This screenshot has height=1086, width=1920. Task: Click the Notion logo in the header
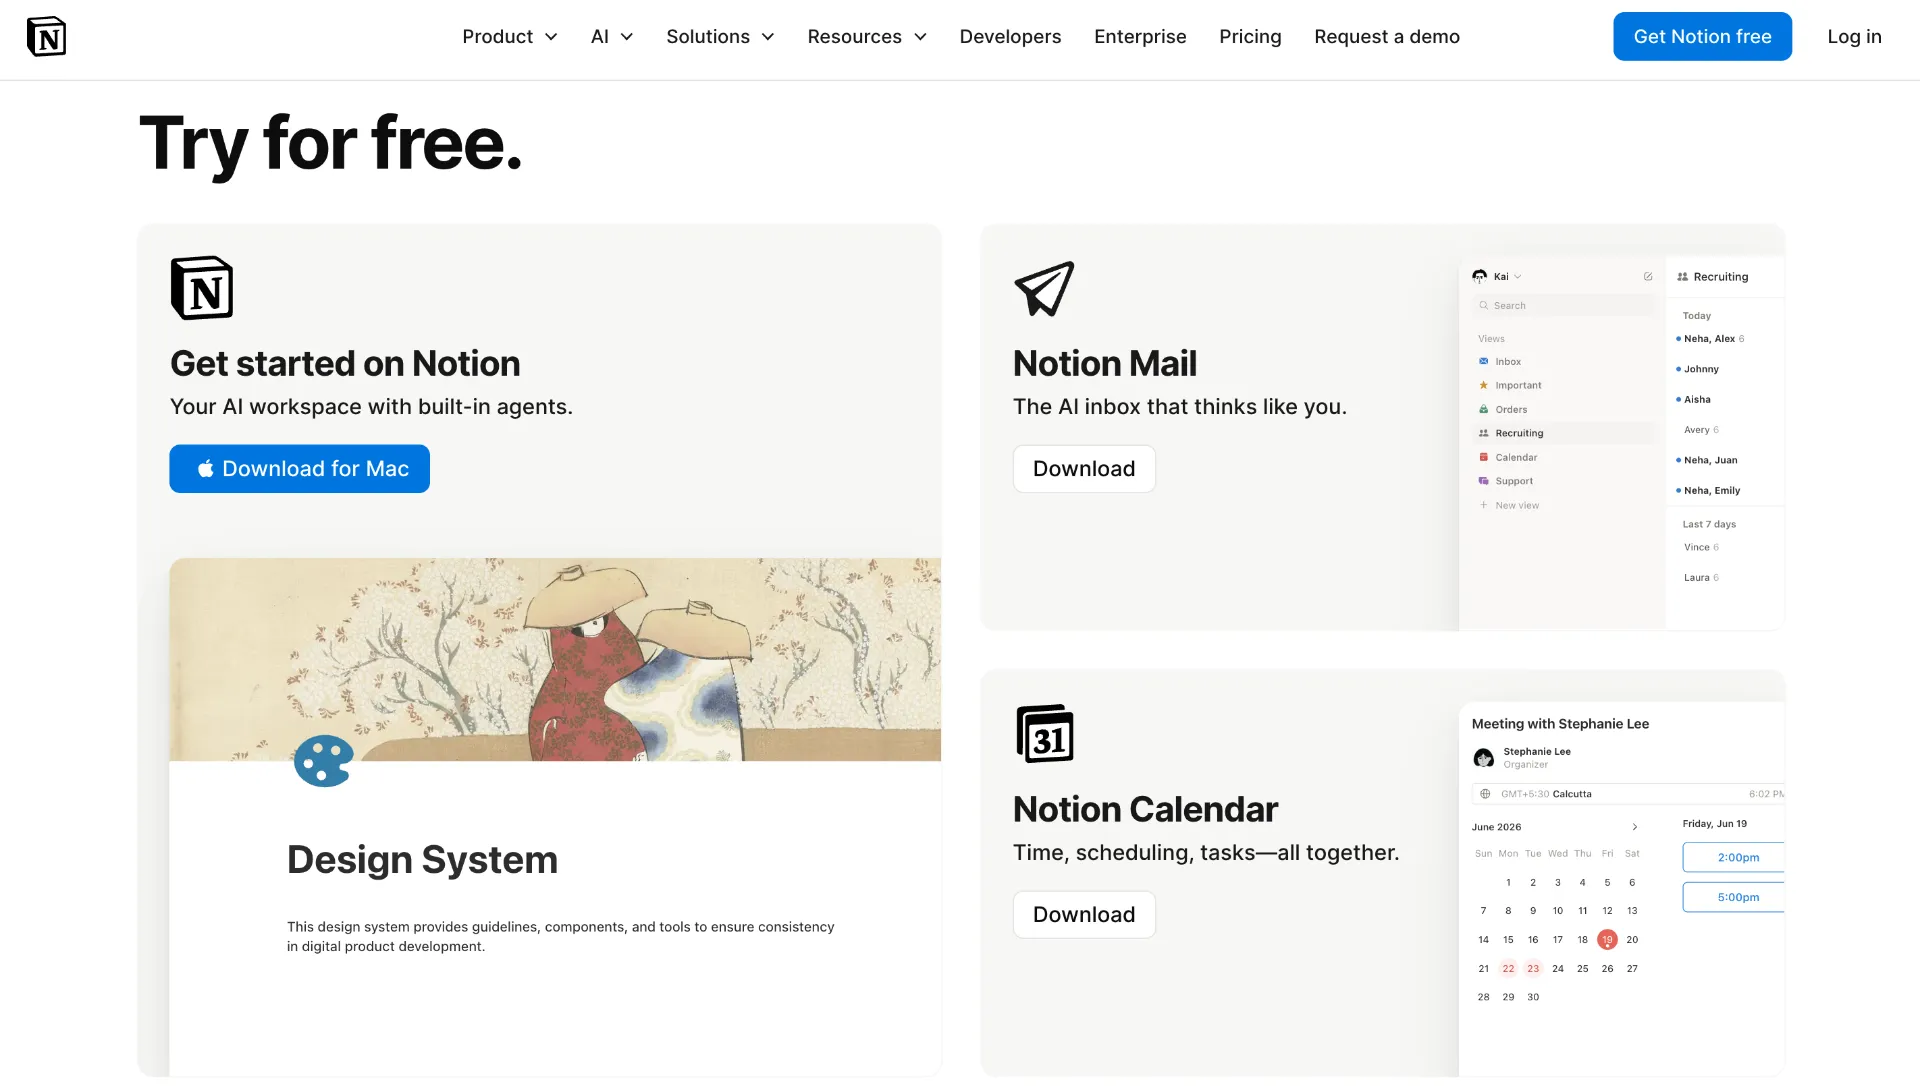pos(46,36)
